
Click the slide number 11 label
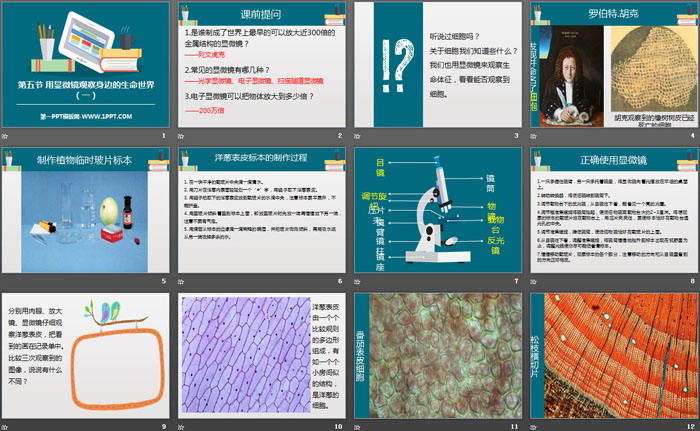[515, 427]
